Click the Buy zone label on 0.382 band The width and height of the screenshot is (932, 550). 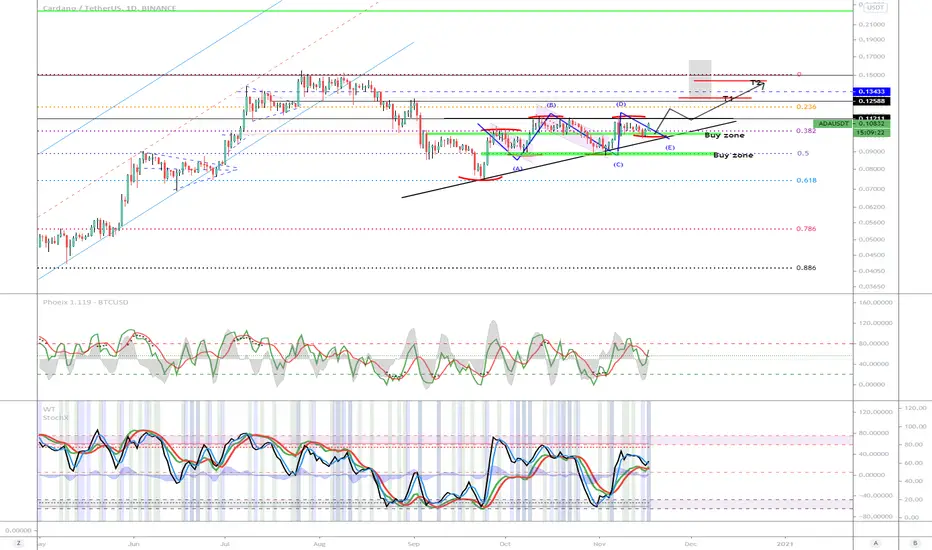click(724, 135)
